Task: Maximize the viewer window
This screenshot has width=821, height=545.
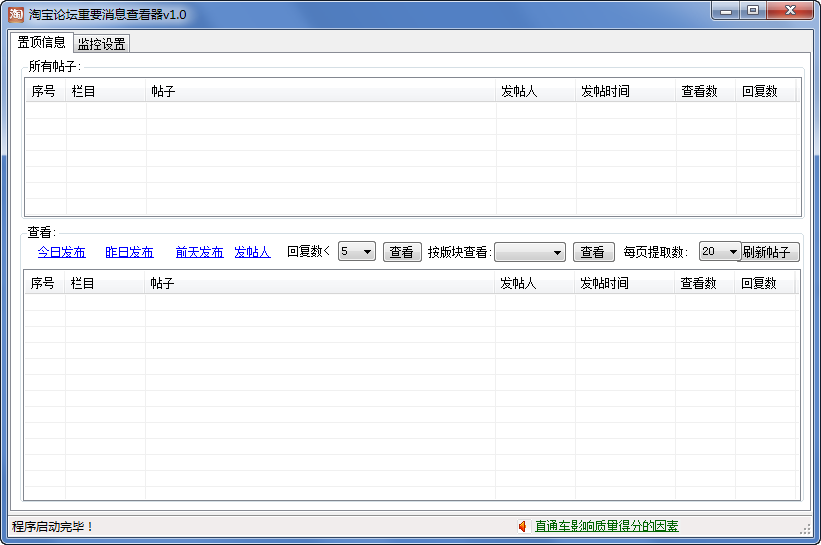Action: point(753,10)
